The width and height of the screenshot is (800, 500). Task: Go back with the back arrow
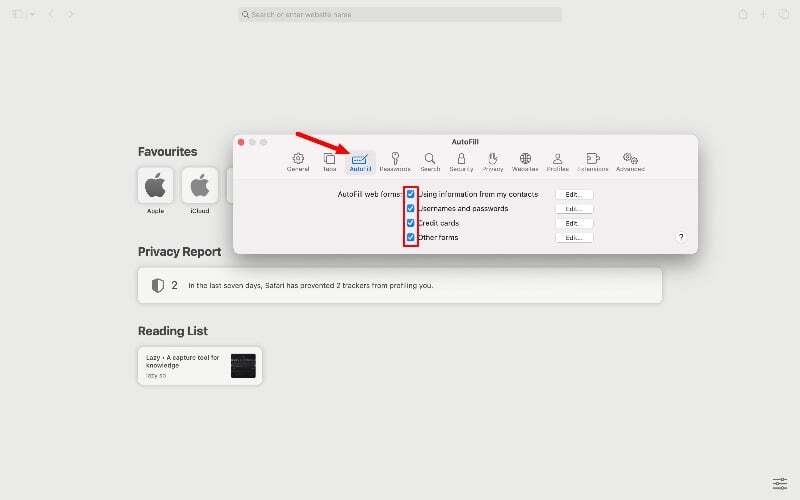click(51, 14)
